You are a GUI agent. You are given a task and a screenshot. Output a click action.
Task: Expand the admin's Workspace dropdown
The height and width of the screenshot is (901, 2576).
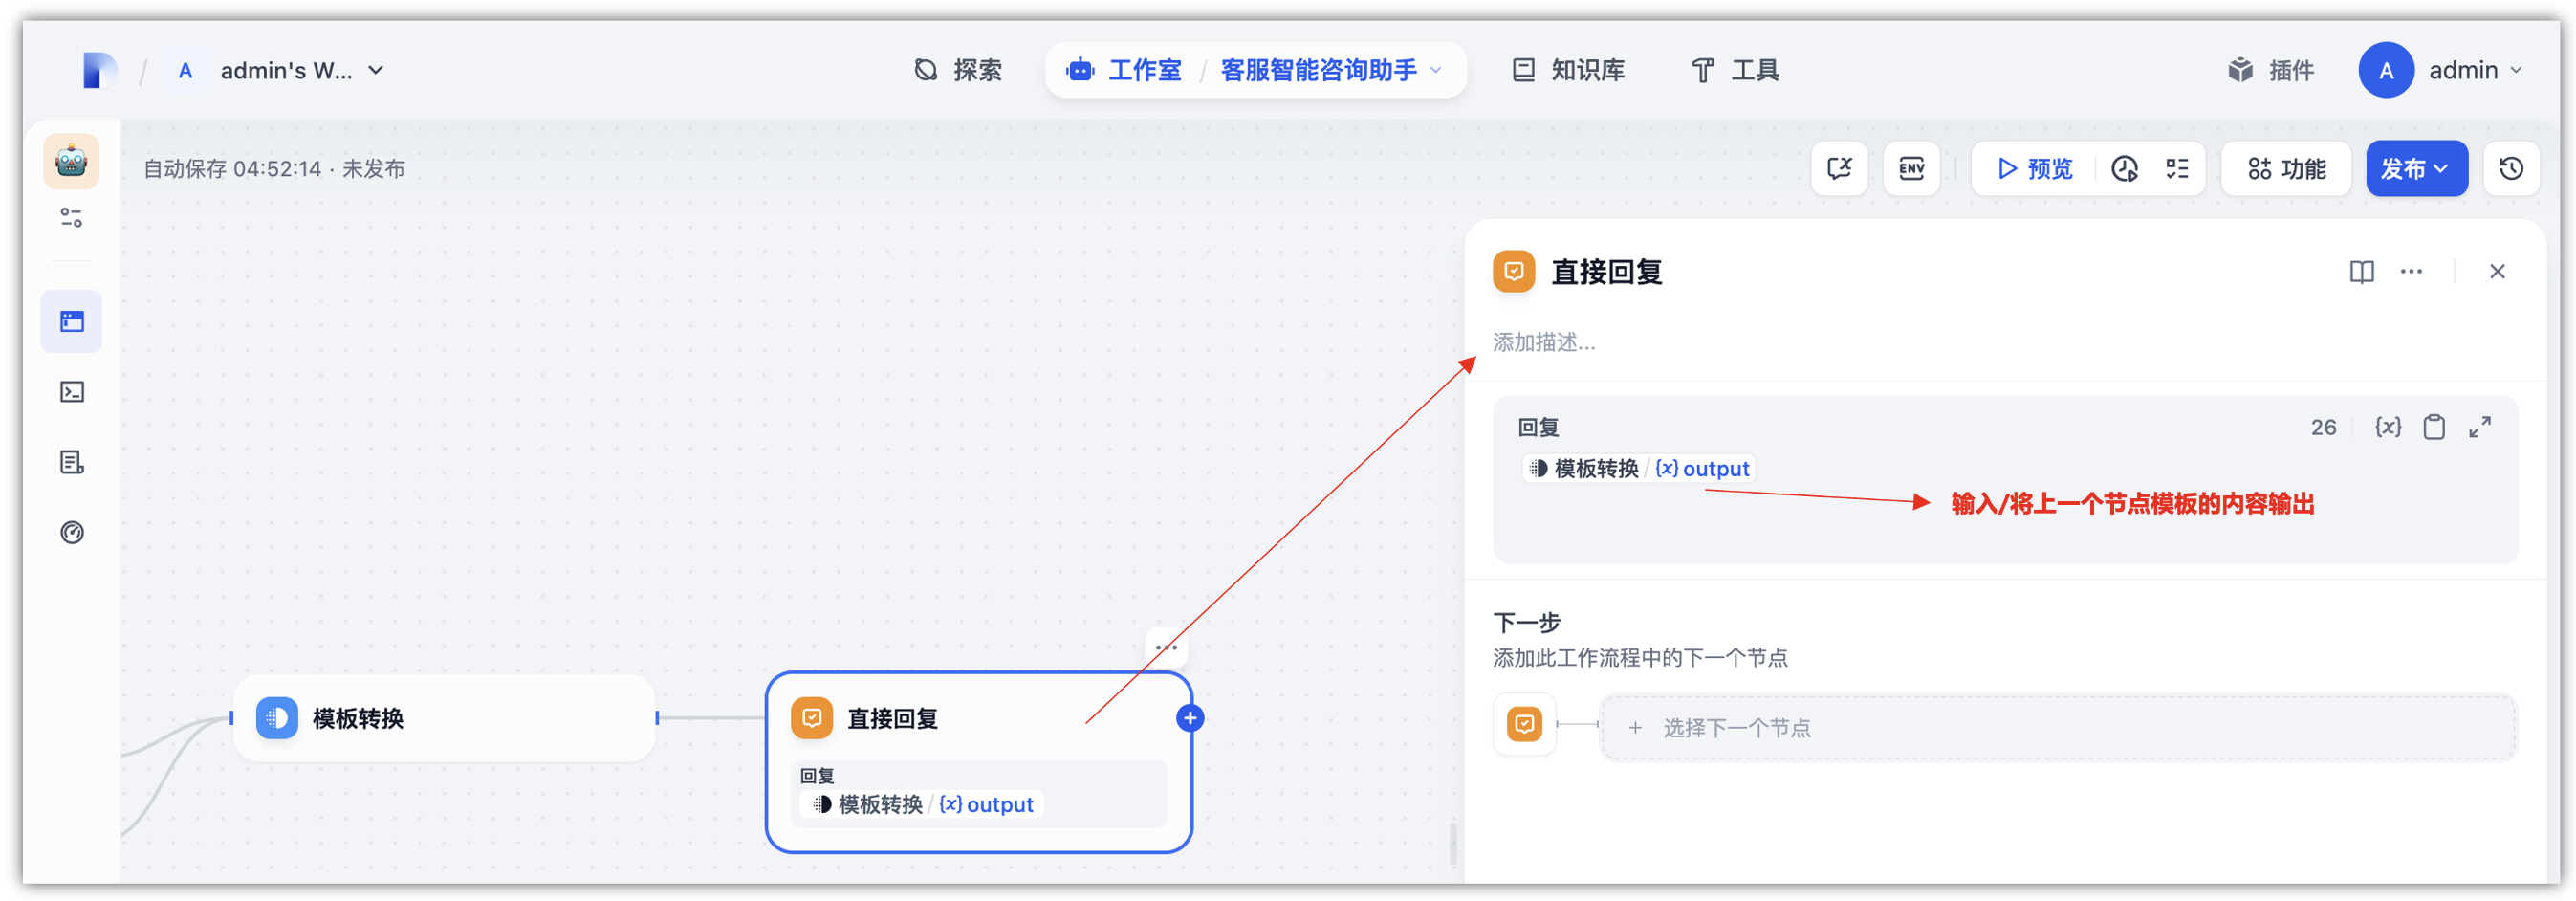pos(375,70)
